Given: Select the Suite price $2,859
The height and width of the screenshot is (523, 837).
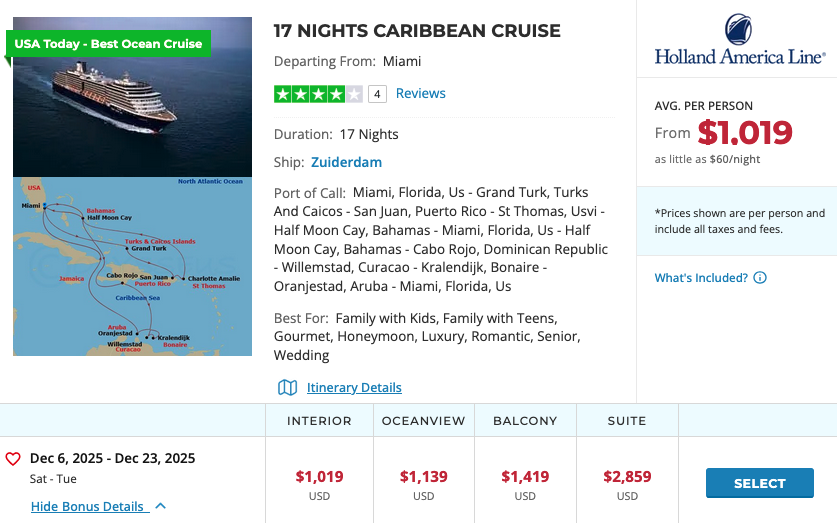Looking at the screenshot, I should click(627, 477).
